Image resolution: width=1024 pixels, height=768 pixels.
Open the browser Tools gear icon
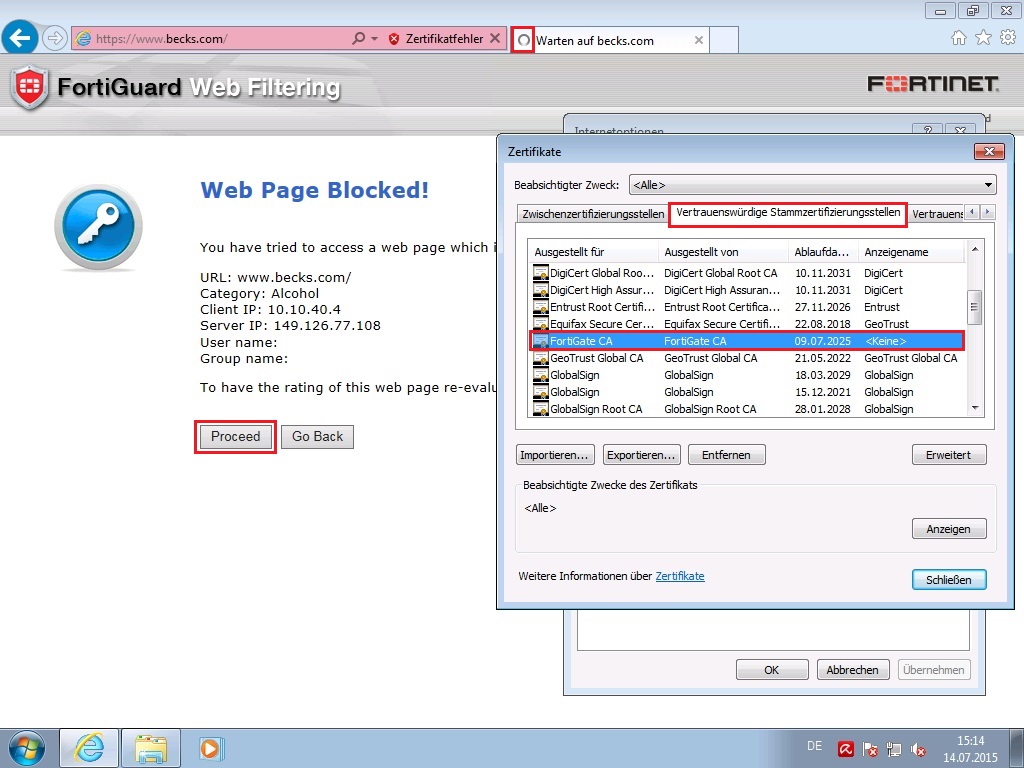[1008, 38]
